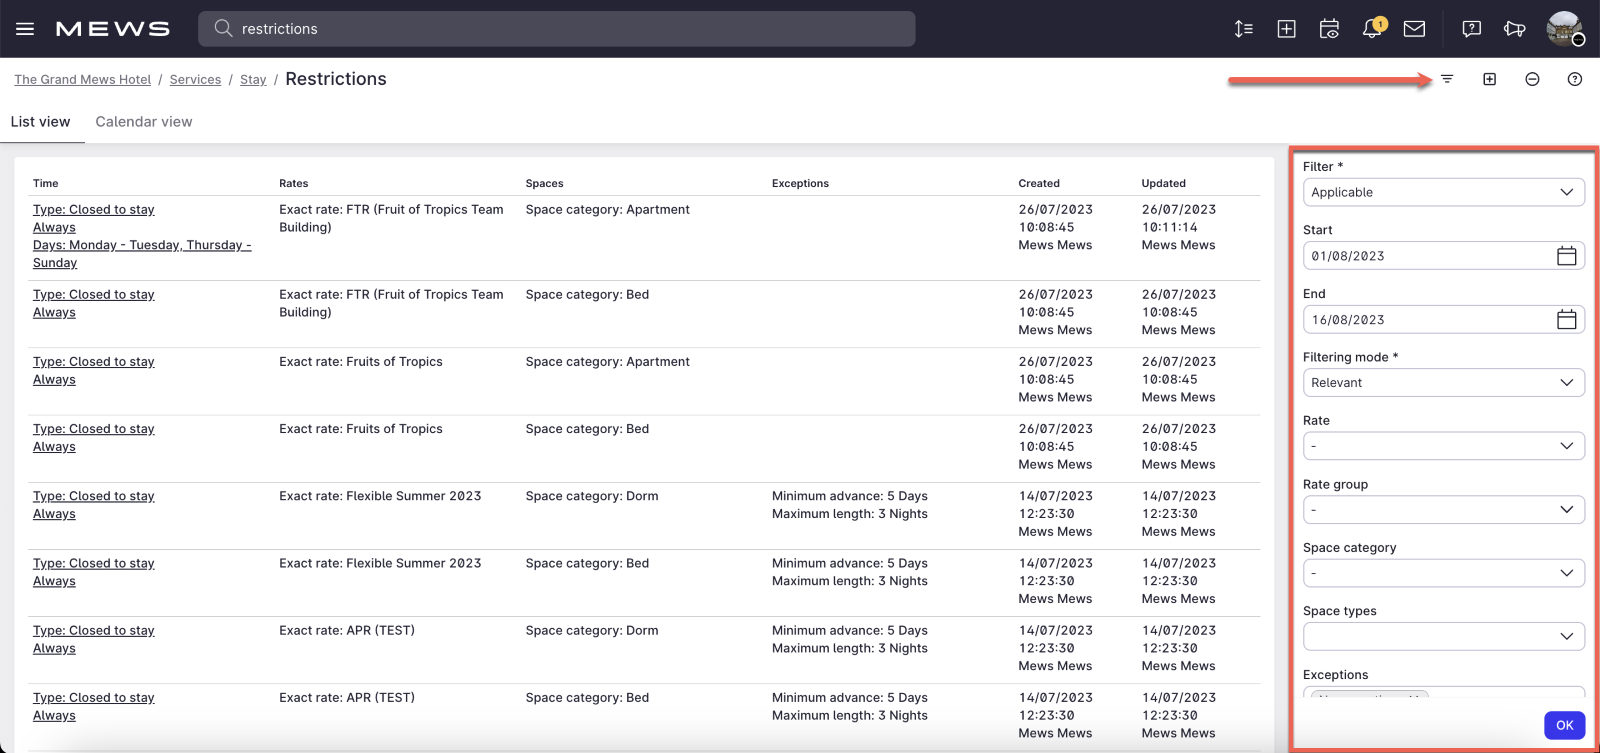The height and width of the screenshot is (753, 1600).
Task: Expand the Filtering mode dropdown
Action: (x=1444, y=383)
